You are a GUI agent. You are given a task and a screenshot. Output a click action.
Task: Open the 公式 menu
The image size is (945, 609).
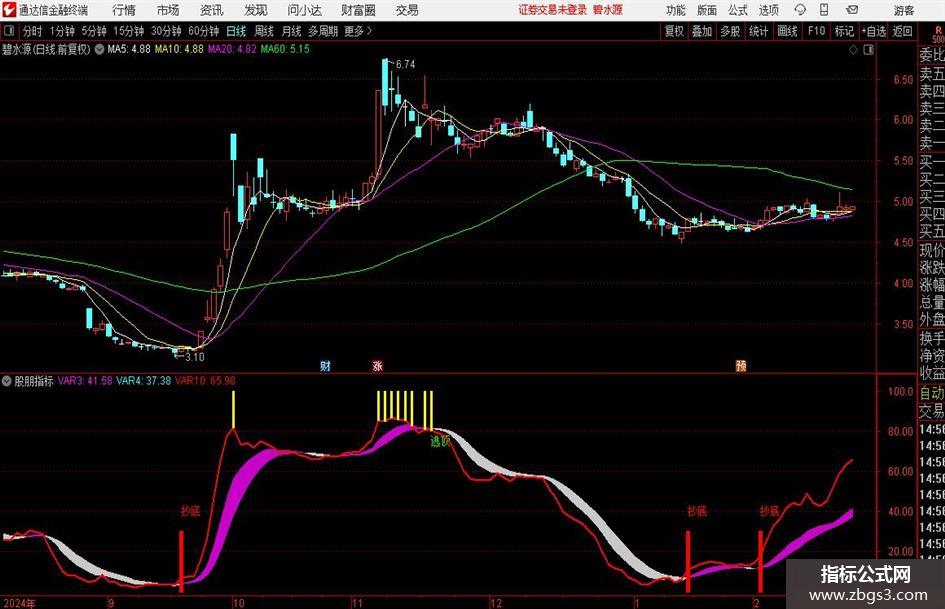tap(738, 10)
